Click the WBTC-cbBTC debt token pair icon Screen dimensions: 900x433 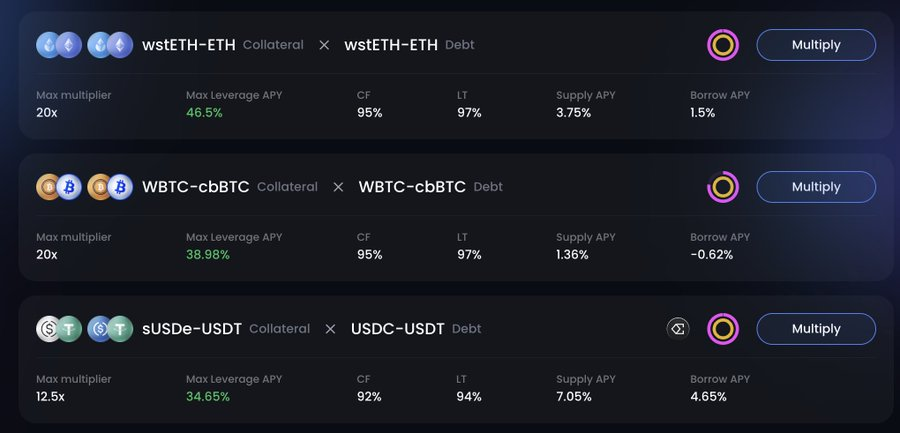click(110, 187)
